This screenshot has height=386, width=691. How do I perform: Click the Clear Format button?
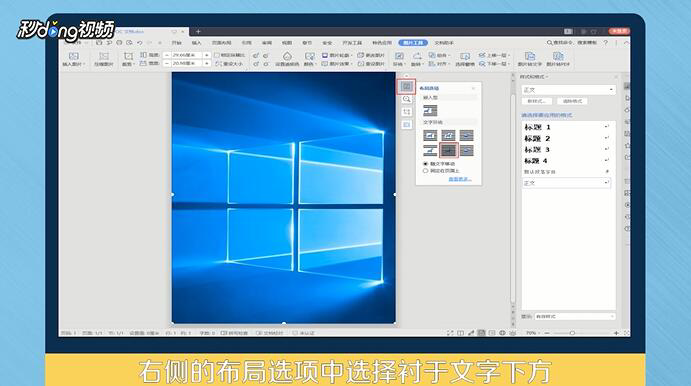point(572,101)
